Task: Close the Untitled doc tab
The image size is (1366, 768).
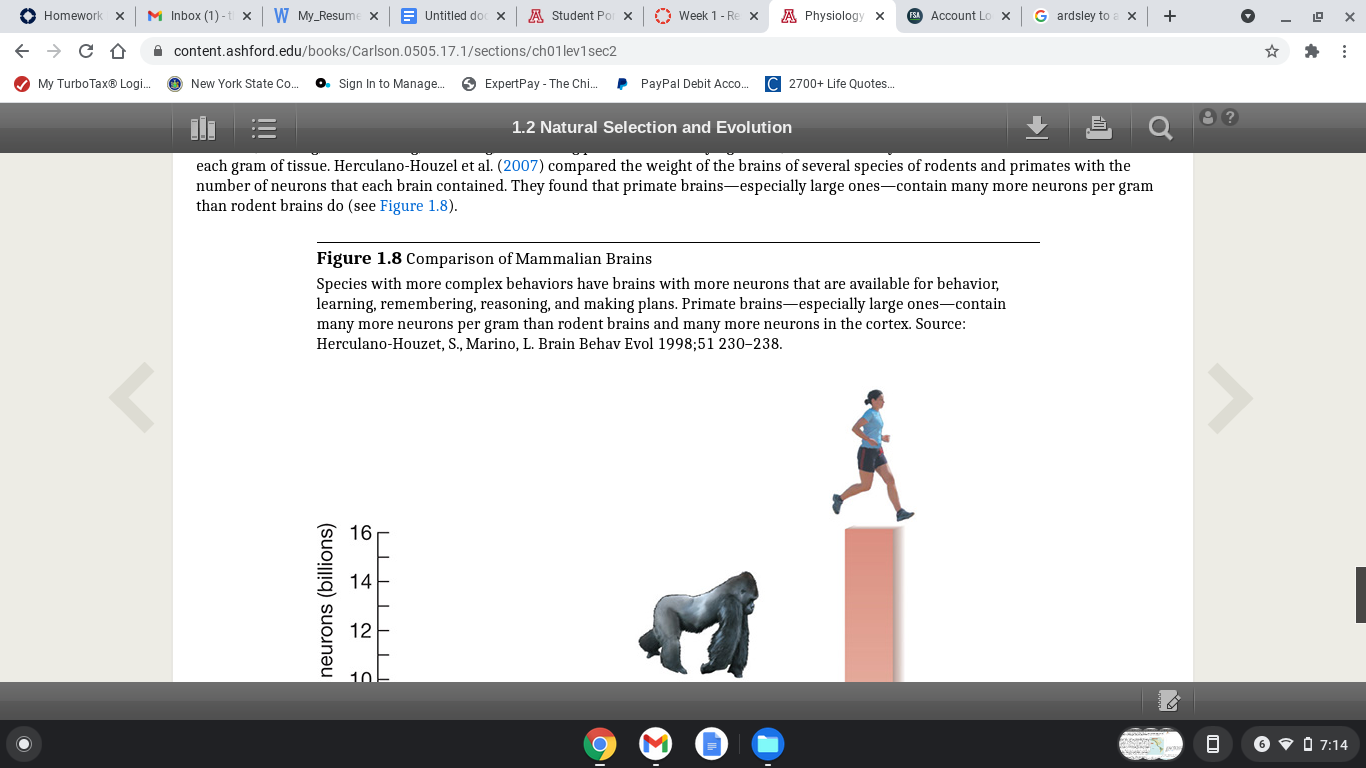Action: (500, 16)
